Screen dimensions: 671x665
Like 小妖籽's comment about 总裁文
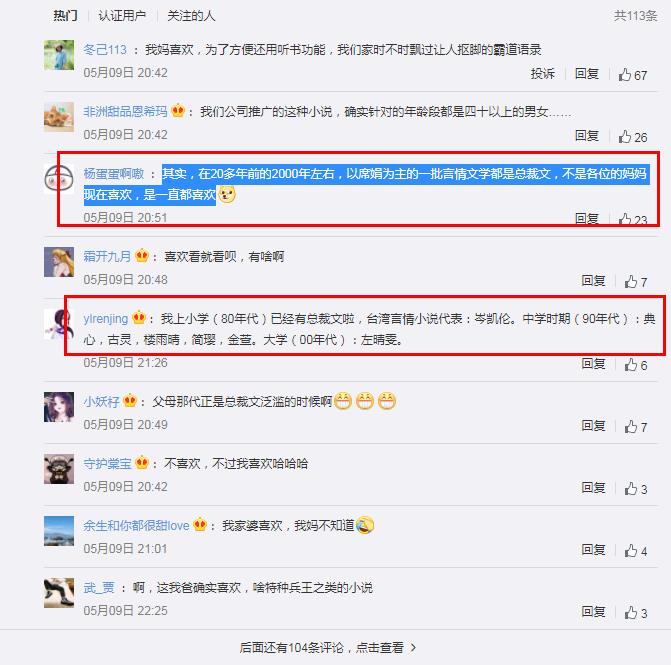(635, 427)
